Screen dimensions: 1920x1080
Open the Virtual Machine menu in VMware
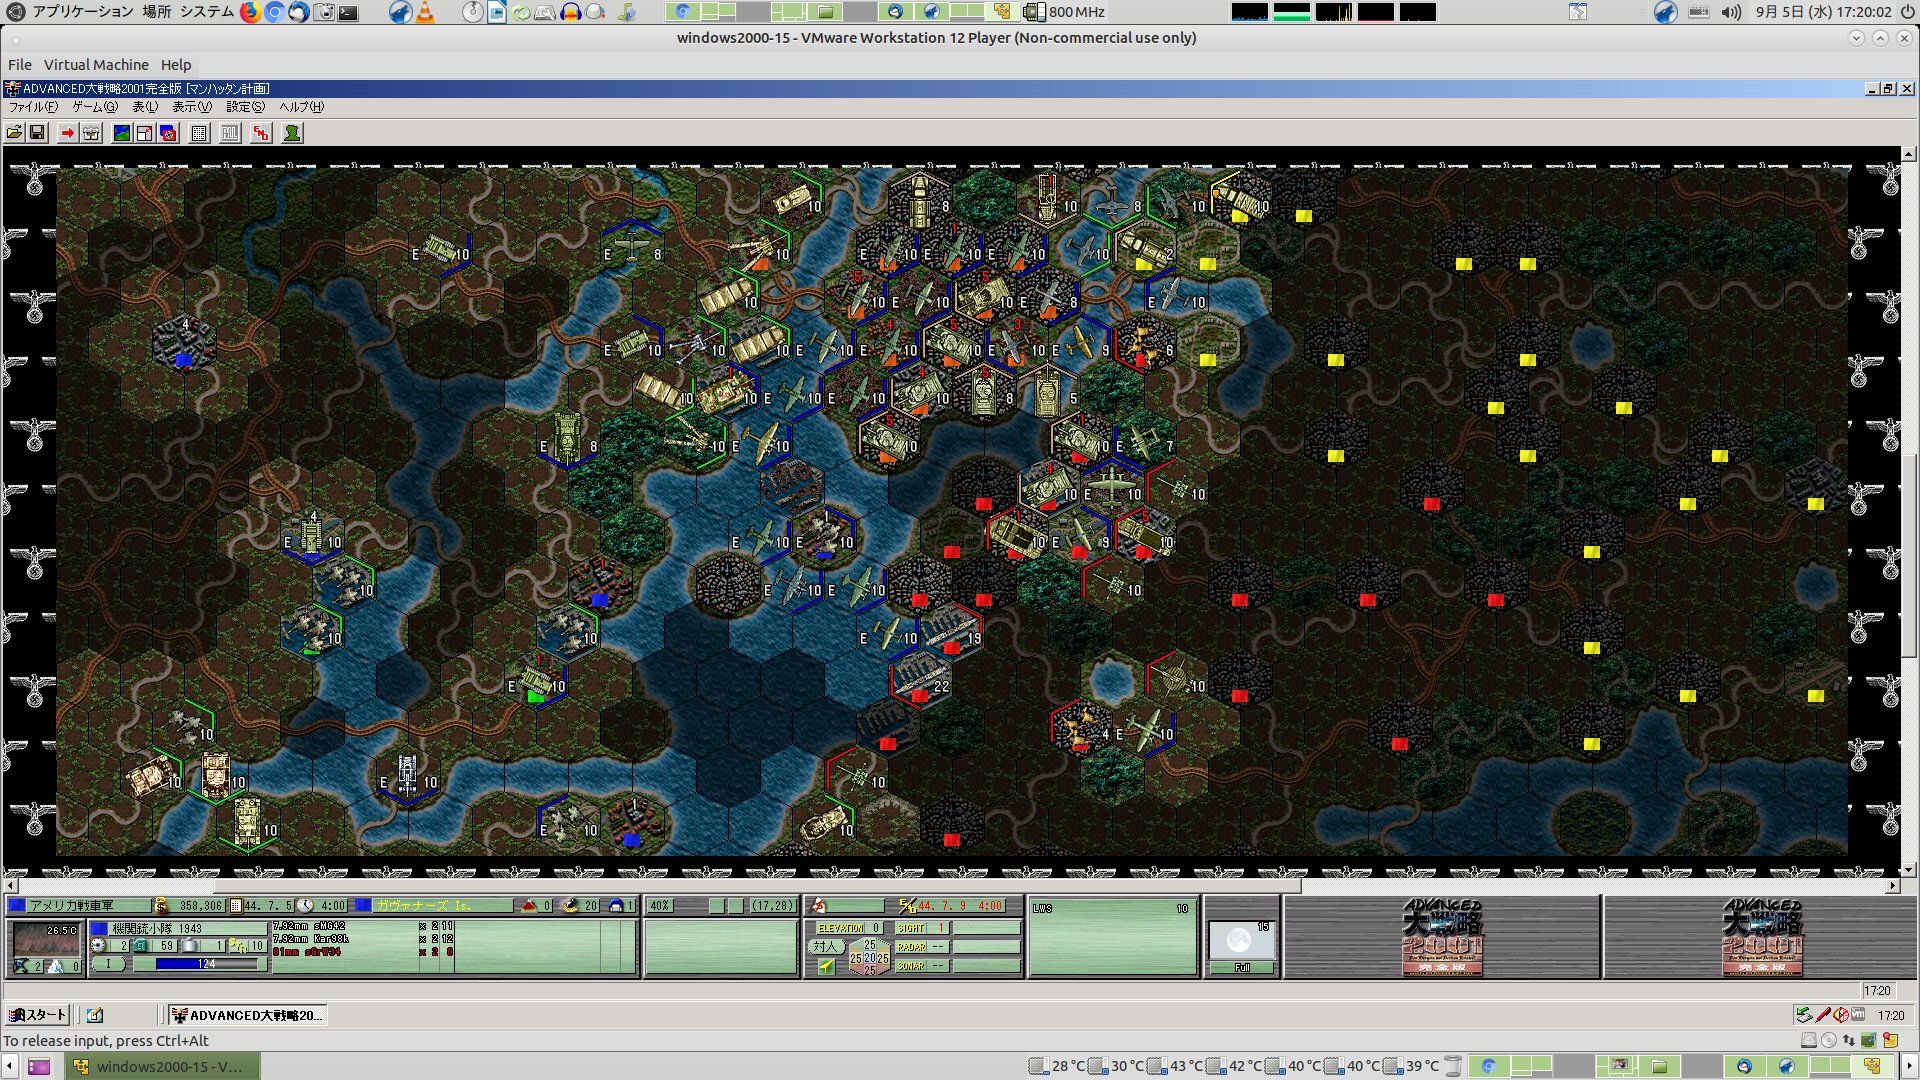click(x=96, y=65)
